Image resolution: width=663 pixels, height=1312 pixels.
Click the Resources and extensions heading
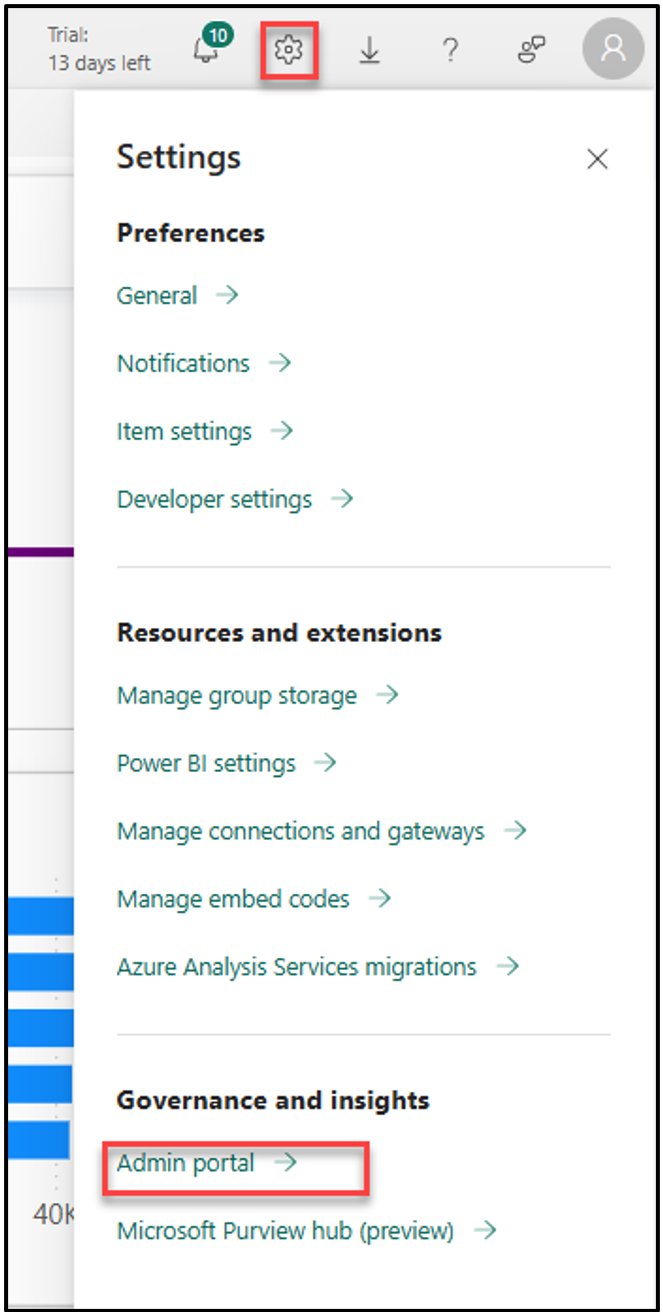[x=279, y=633]
